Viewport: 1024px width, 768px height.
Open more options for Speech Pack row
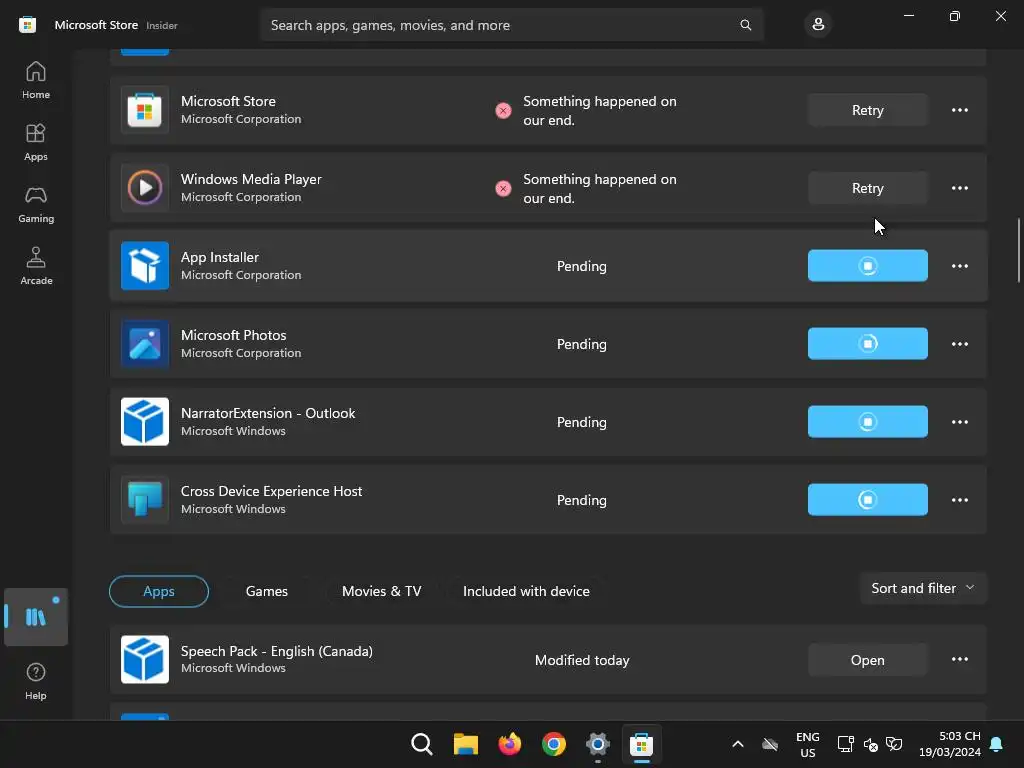coord(959,660)
